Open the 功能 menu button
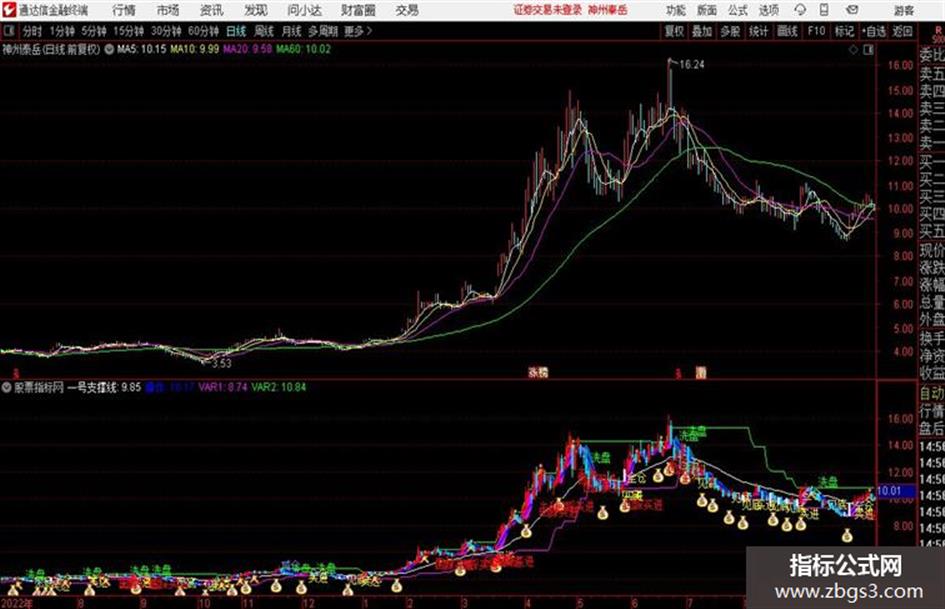945x609 pixels. coord(676,10)
